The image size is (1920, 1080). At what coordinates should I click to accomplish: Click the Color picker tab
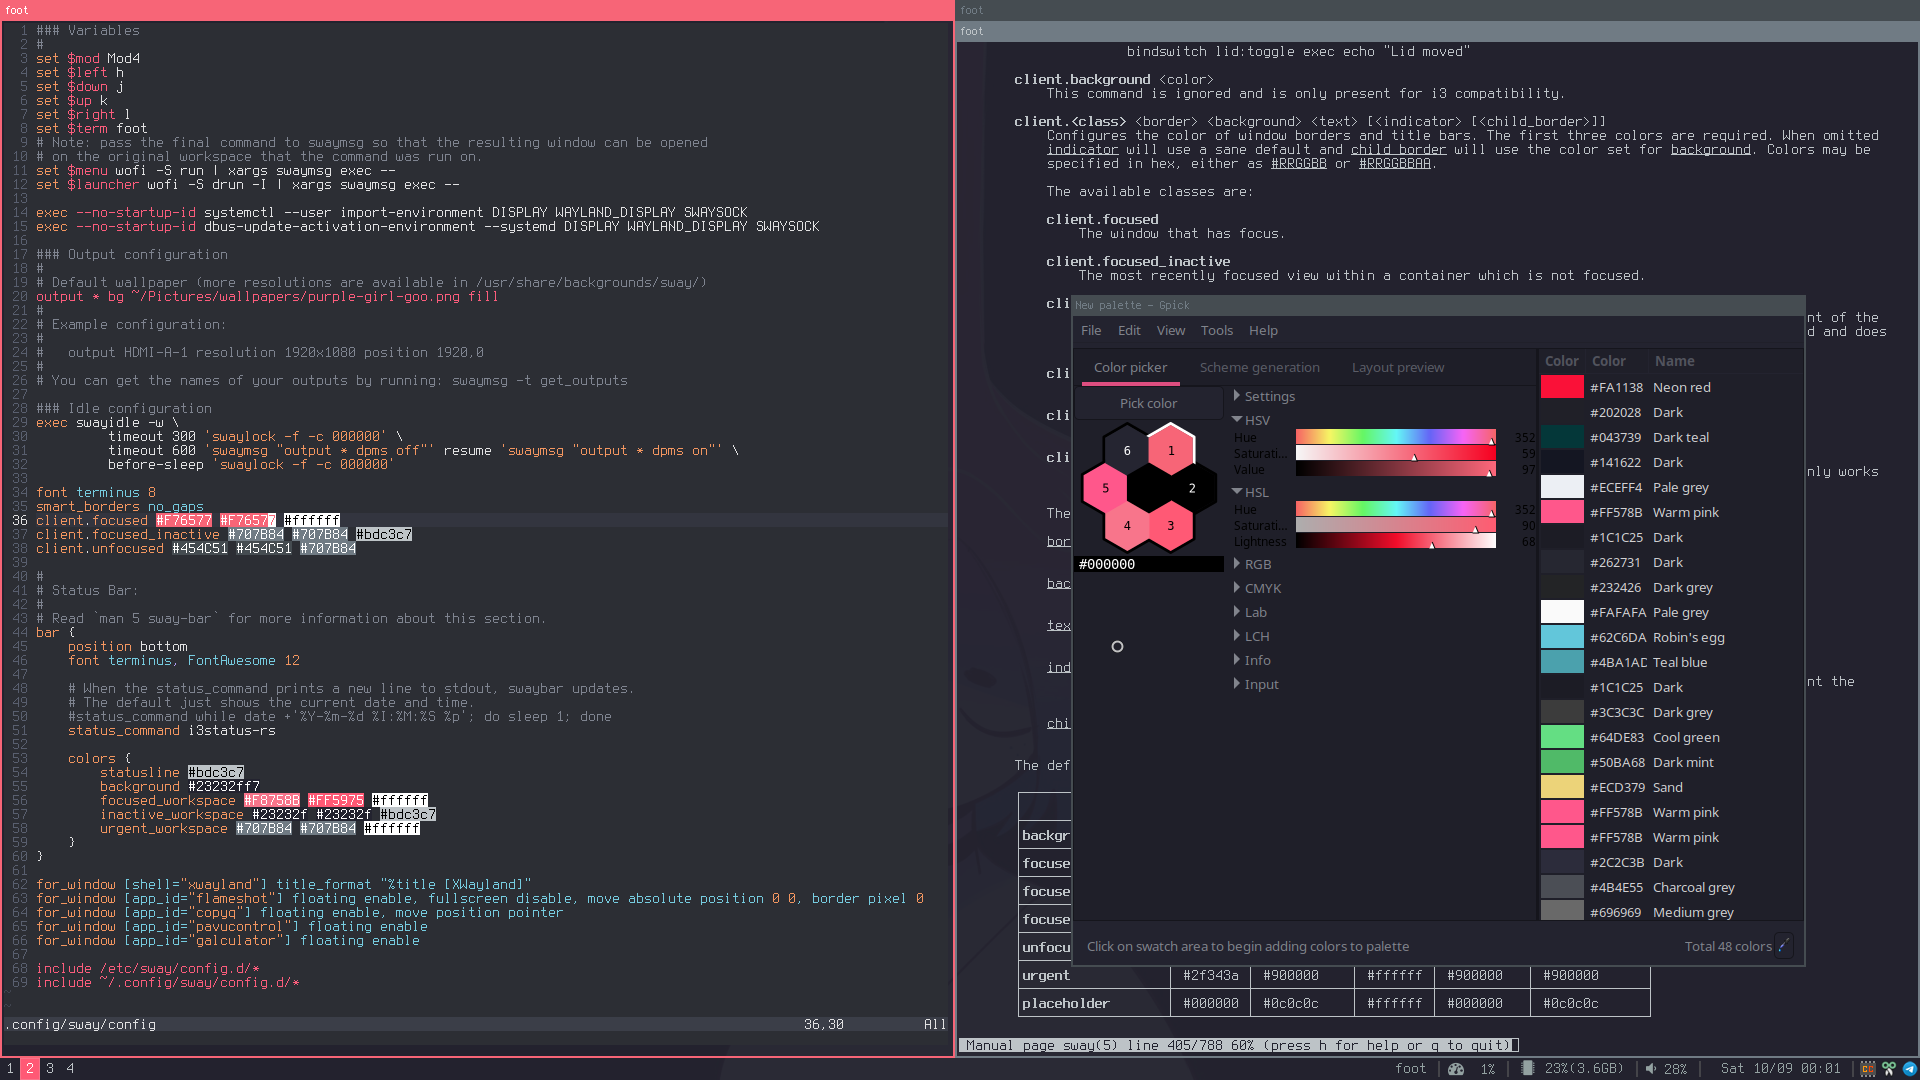pyautogui.click(x=1129, y=367)
